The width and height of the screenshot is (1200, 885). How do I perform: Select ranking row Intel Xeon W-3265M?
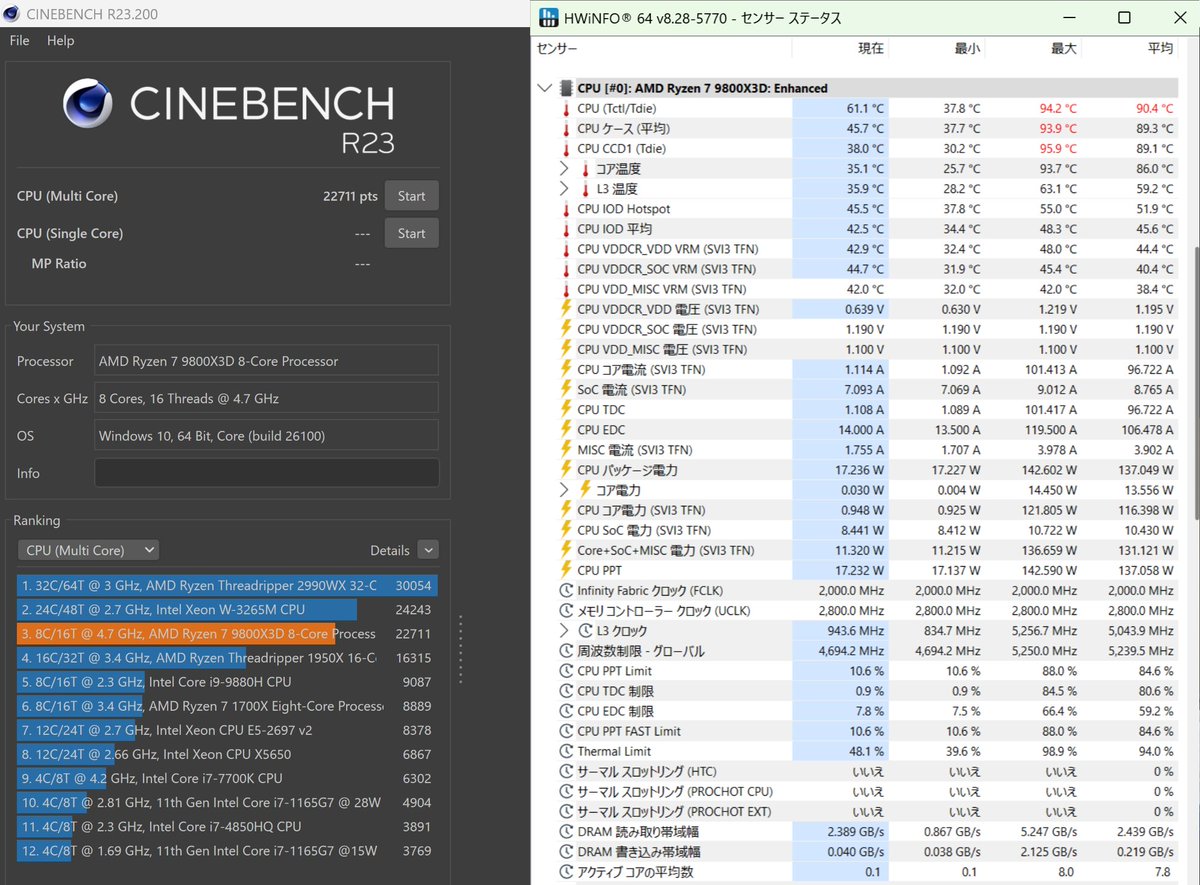click(227, 610)
